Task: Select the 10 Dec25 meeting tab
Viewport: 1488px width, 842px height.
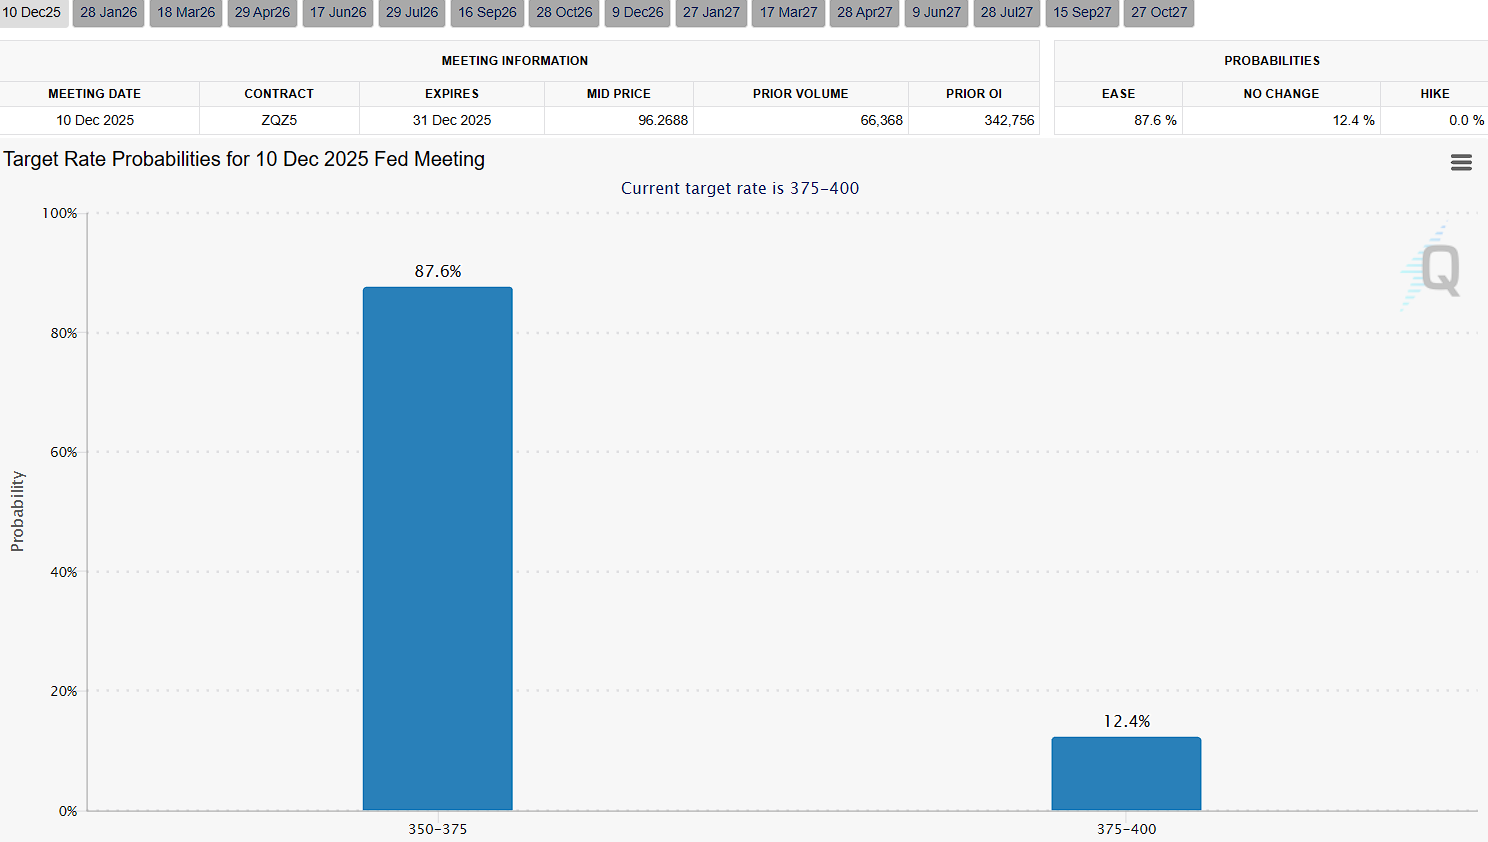Action: click(32, 13)
